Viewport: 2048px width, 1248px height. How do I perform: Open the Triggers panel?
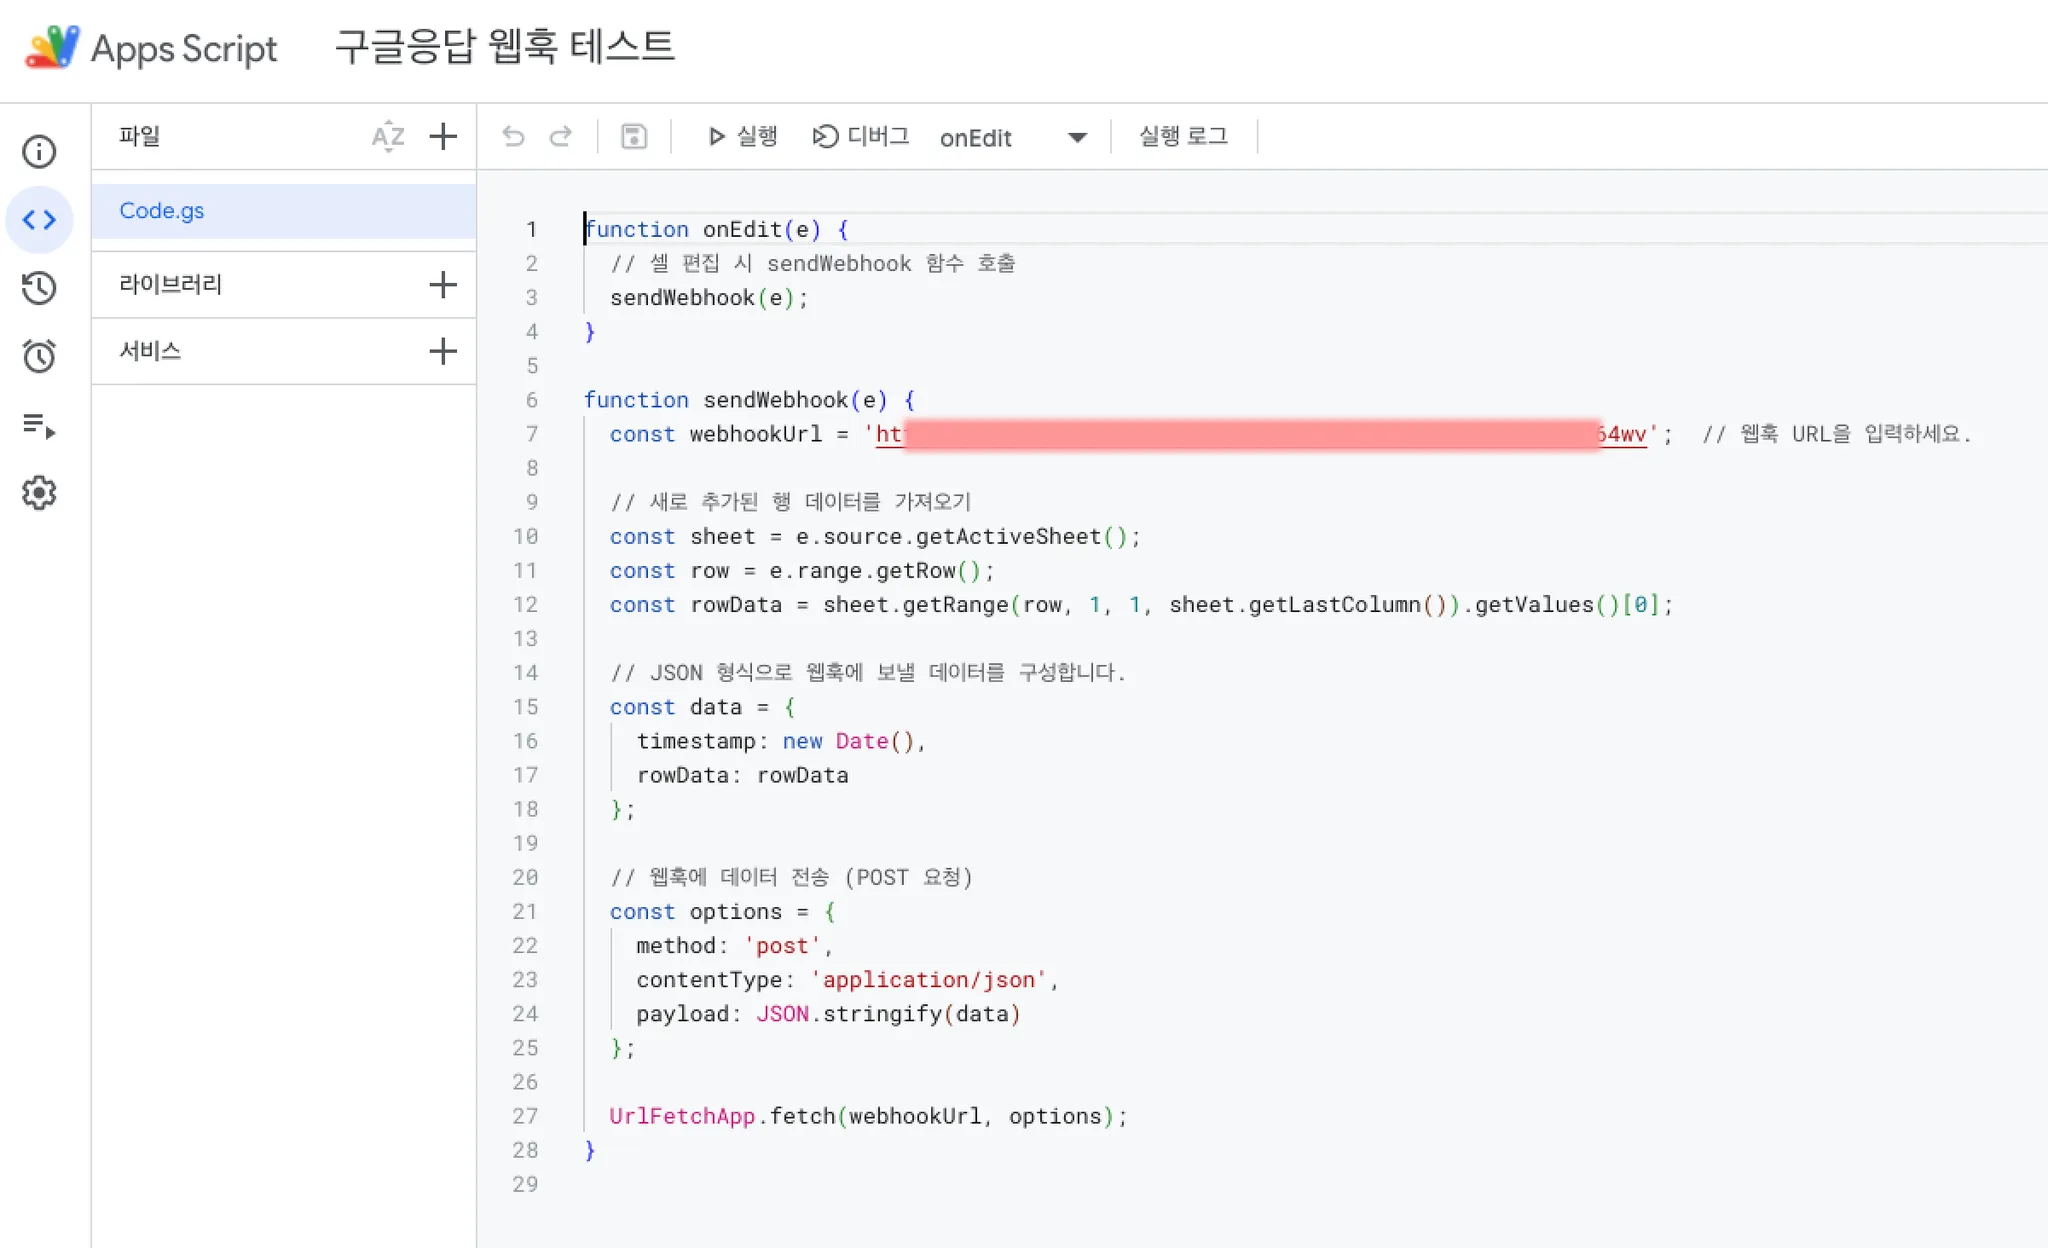click(39, 356)
